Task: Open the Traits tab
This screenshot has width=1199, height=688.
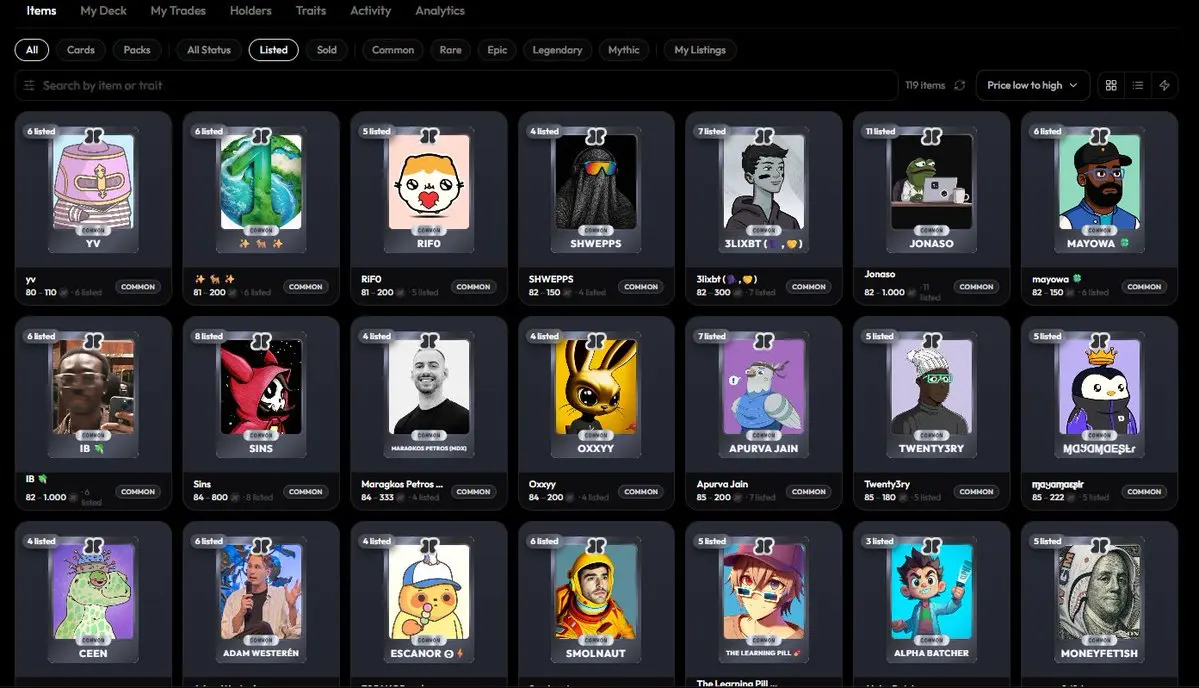Action: tap(310, 11)
